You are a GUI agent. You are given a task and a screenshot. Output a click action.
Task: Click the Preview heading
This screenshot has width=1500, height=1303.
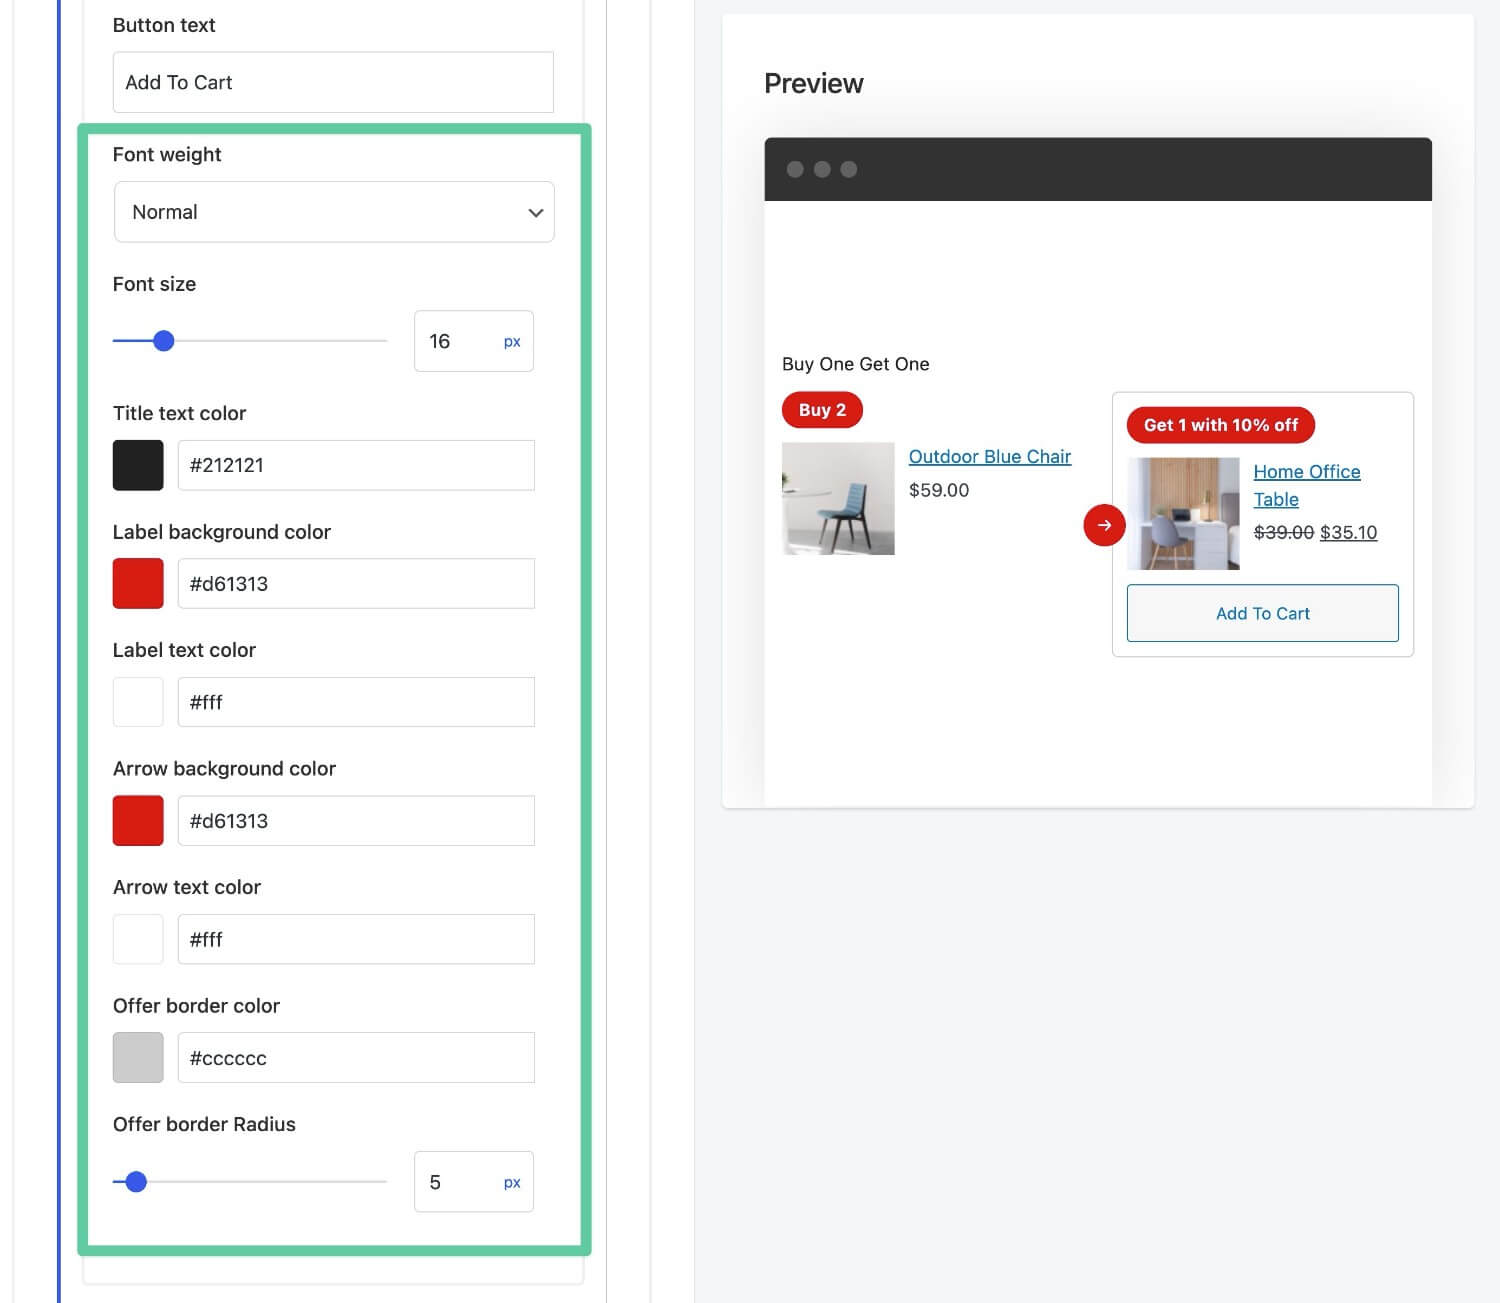(814, 83)
